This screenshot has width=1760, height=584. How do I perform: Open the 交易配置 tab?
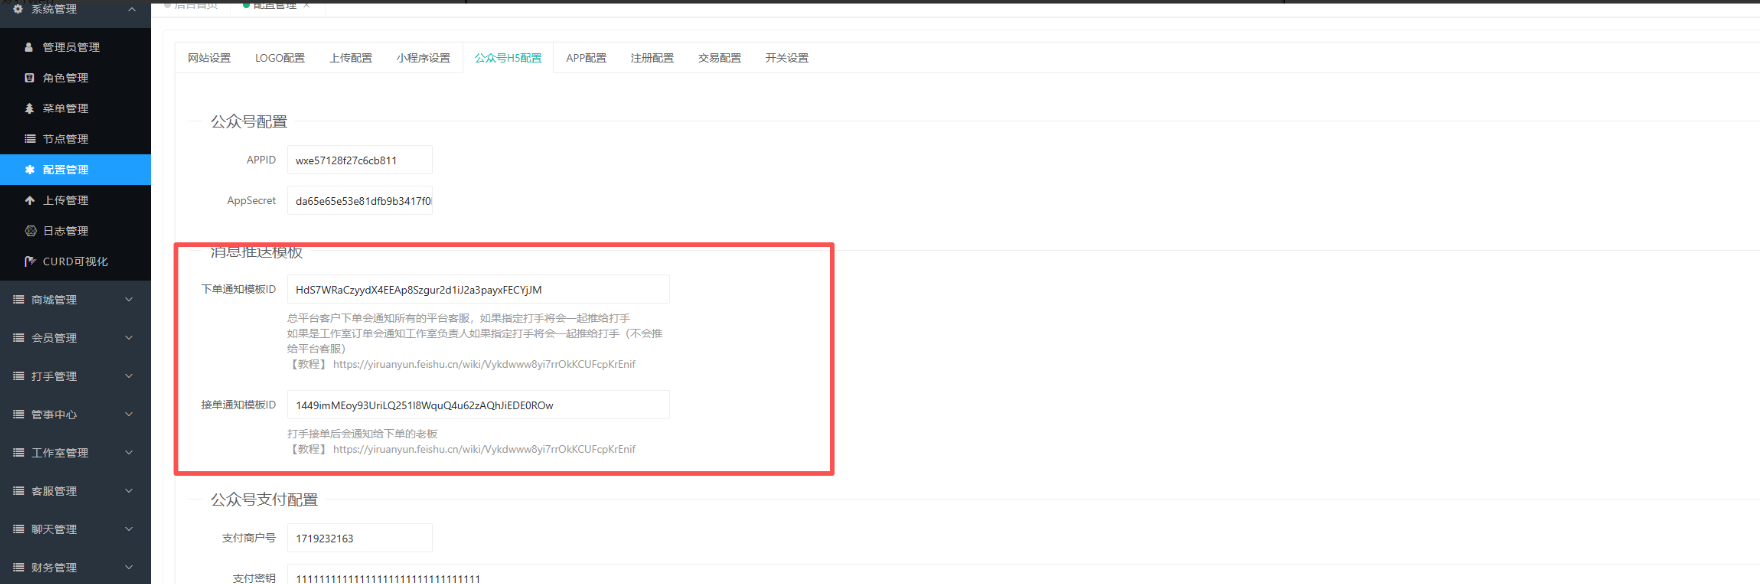[x=719, y=58]
